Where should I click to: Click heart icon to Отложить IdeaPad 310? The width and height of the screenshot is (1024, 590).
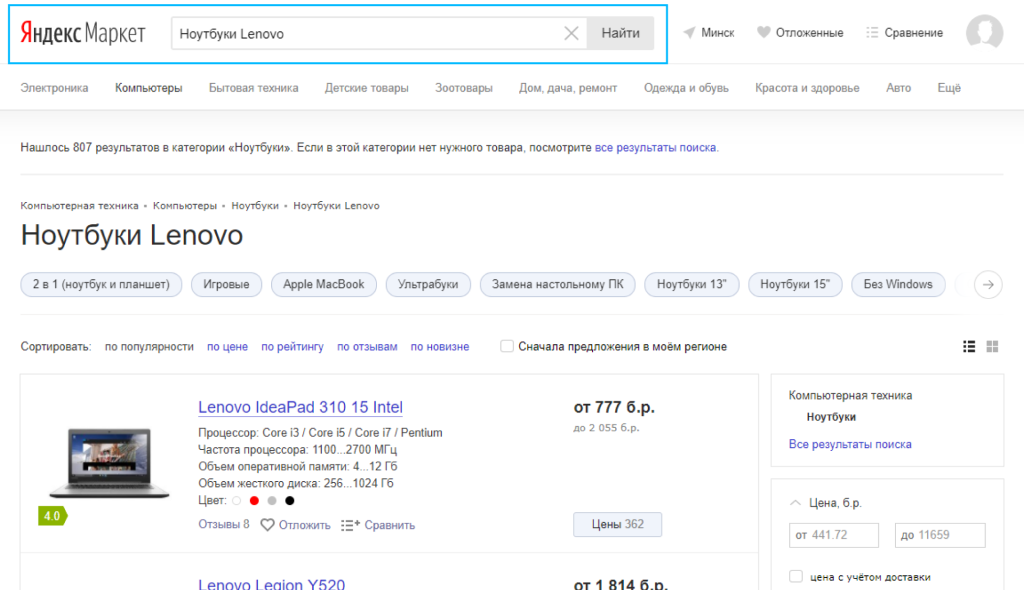coord(267,525)
